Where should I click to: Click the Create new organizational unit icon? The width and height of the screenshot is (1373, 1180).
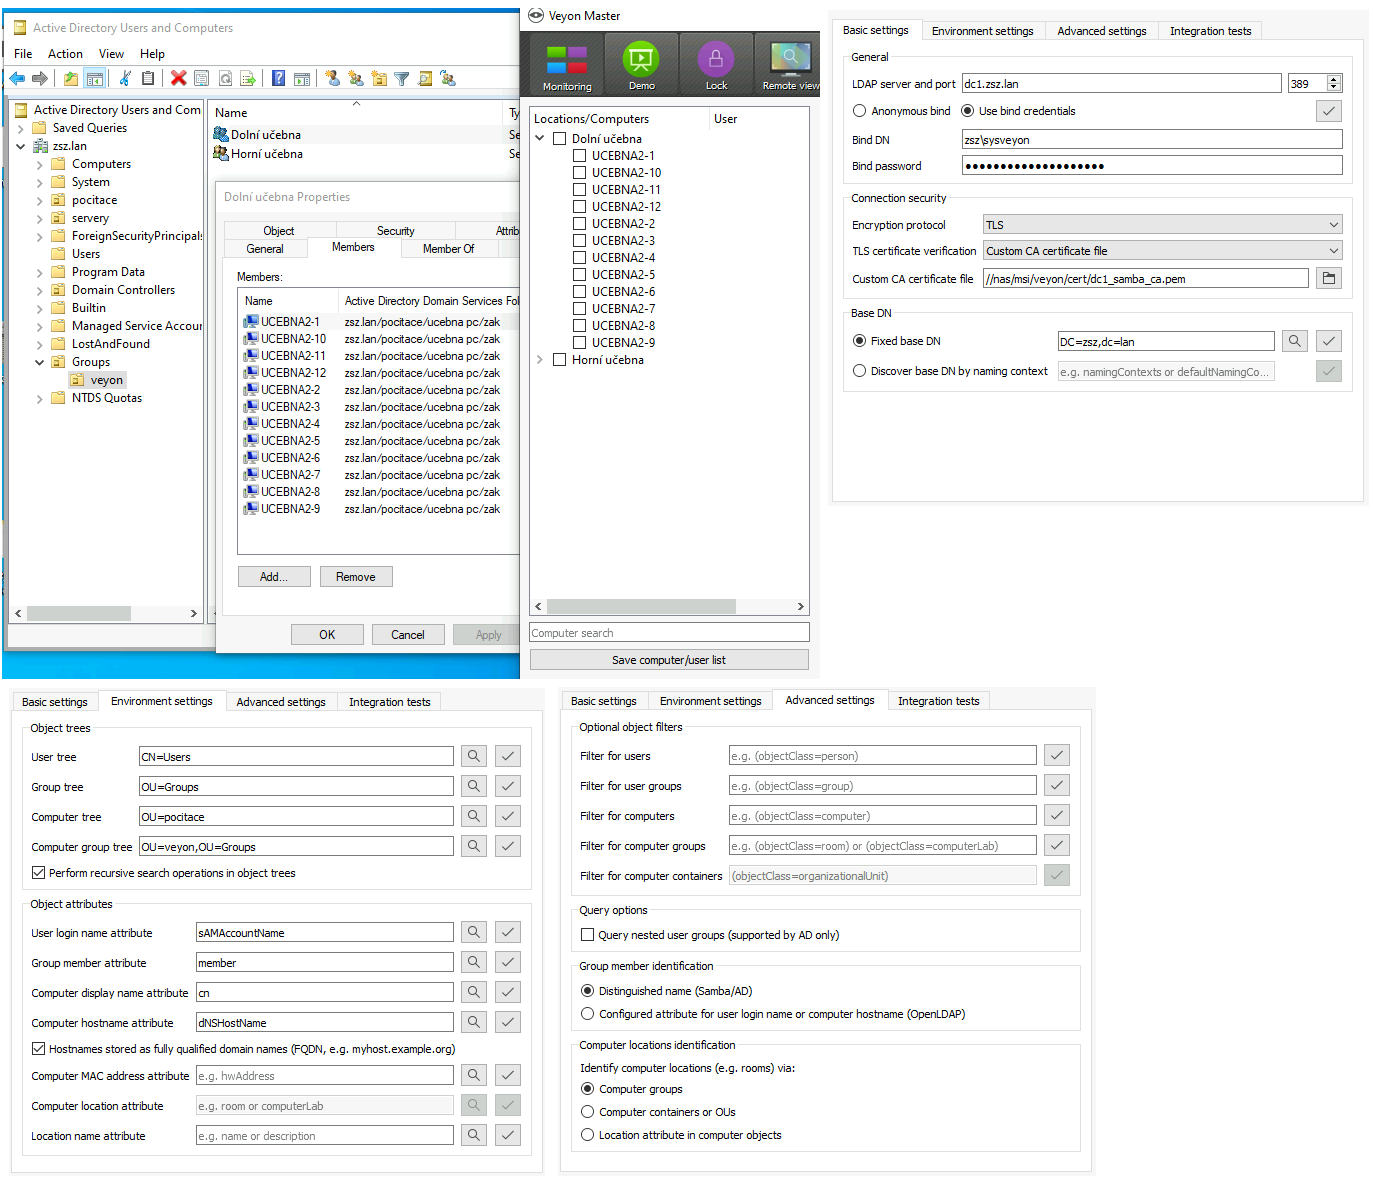tap(379, 78)
